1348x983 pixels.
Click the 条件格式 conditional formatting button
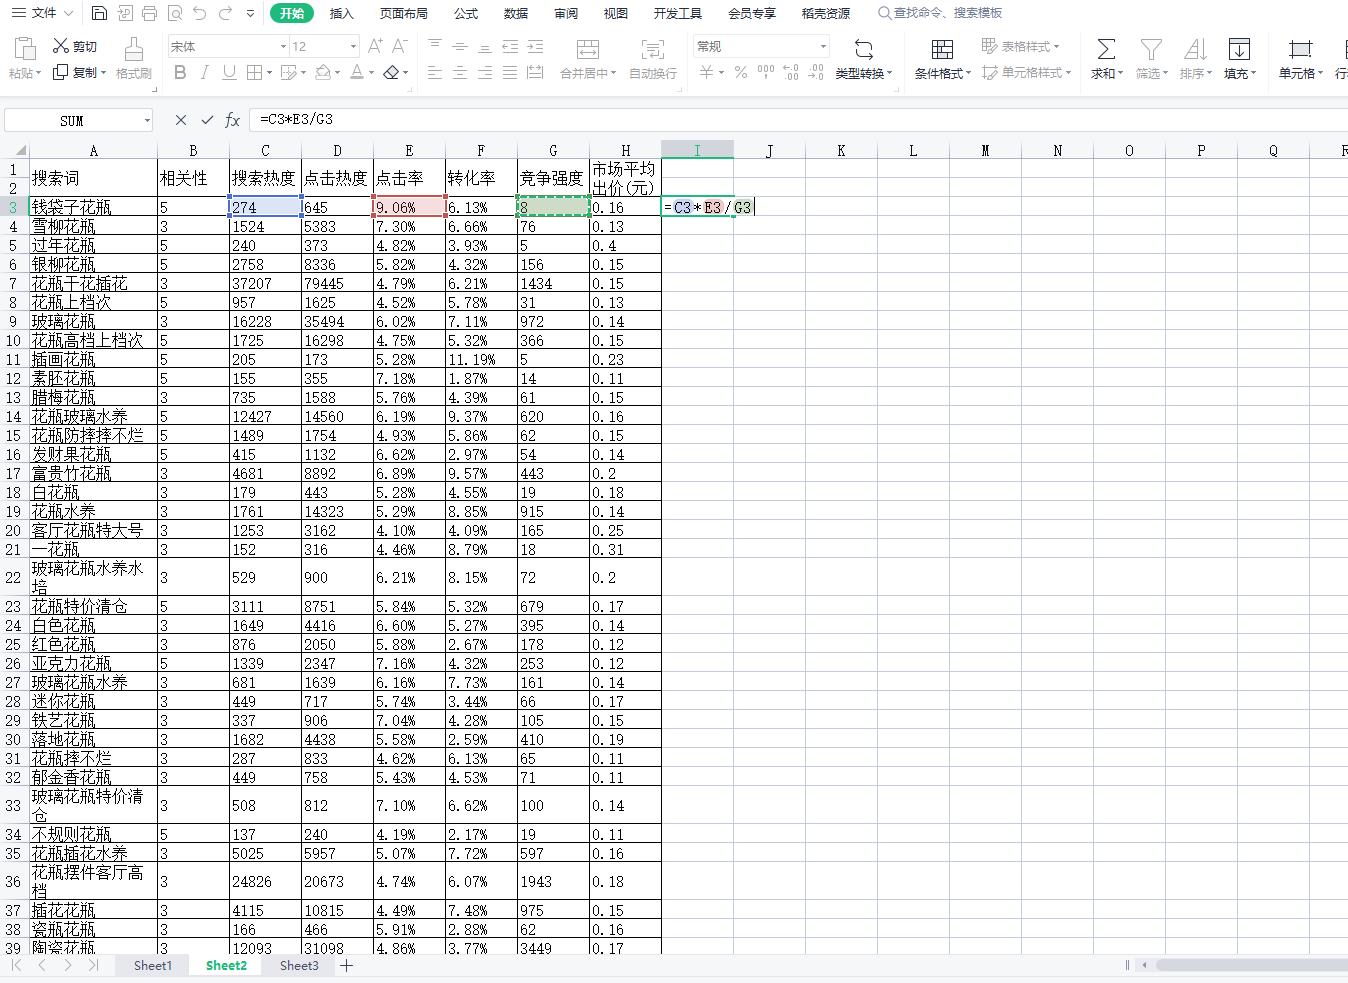click(942, 58)
